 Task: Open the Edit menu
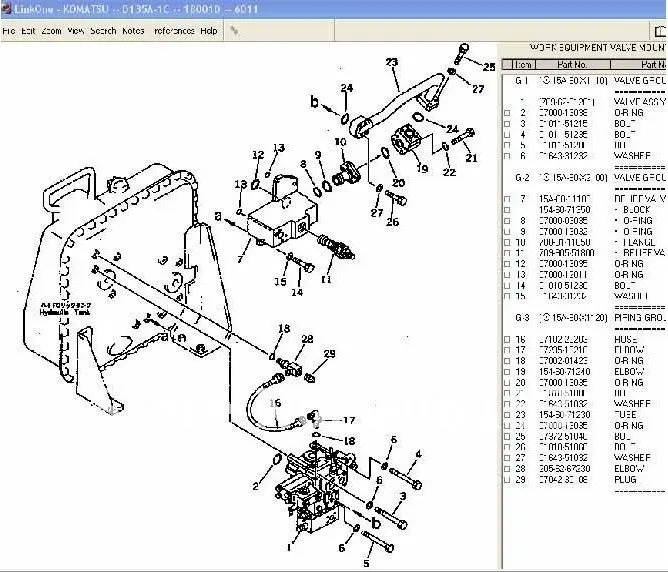(x=28, y=31)
